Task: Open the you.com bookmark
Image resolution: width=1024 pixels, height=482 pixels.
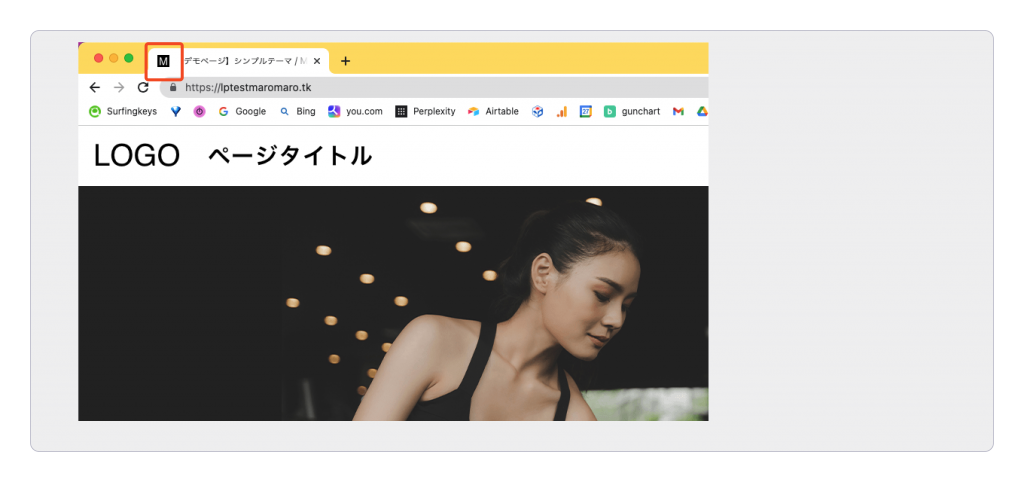Action: (x=355, y=111)
